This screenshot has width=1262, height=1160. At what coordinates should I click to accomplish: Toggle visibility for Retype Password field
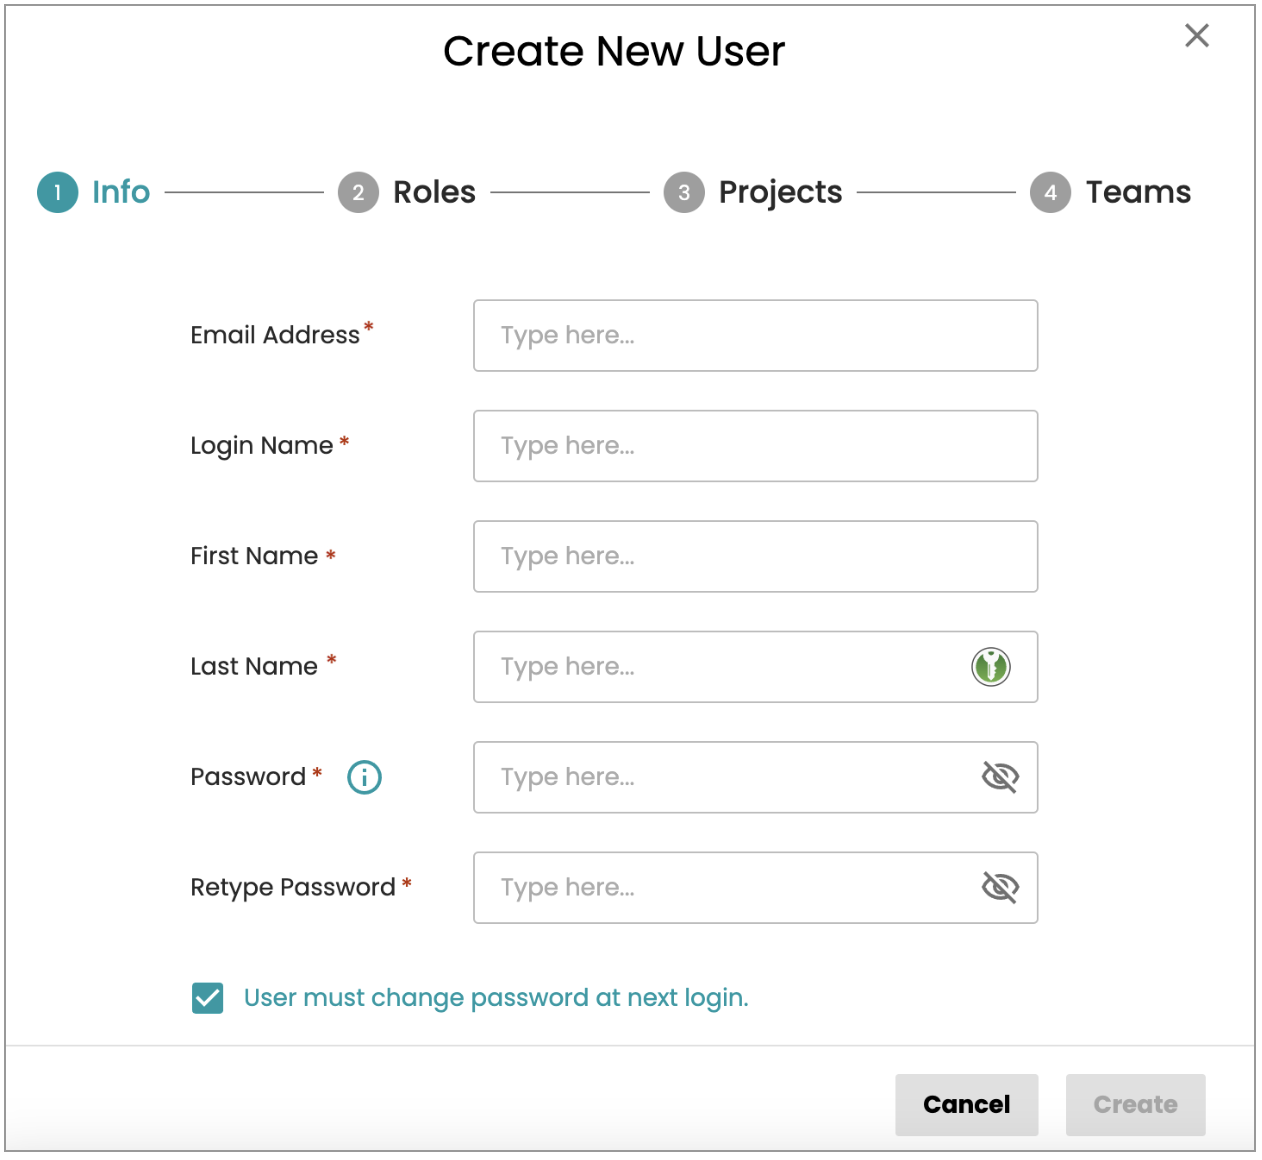point(999,887)
